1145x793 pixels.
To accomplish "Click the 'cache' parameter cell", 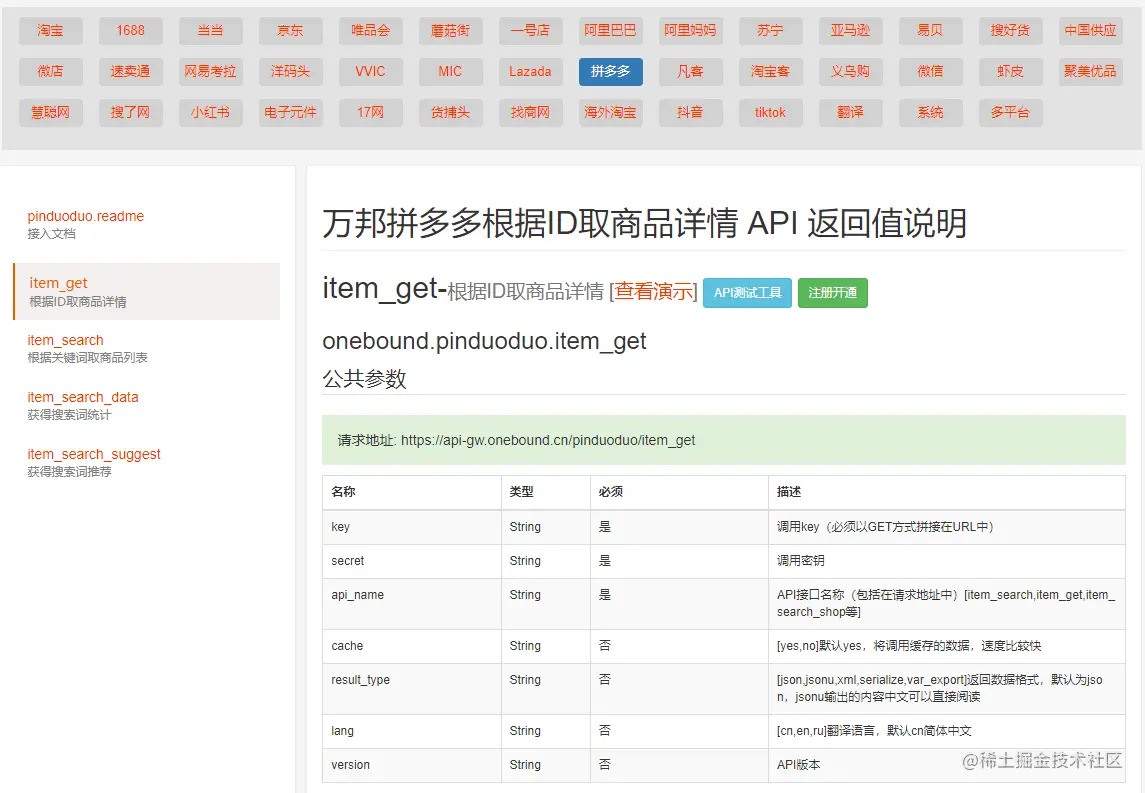I will (412, 646).
